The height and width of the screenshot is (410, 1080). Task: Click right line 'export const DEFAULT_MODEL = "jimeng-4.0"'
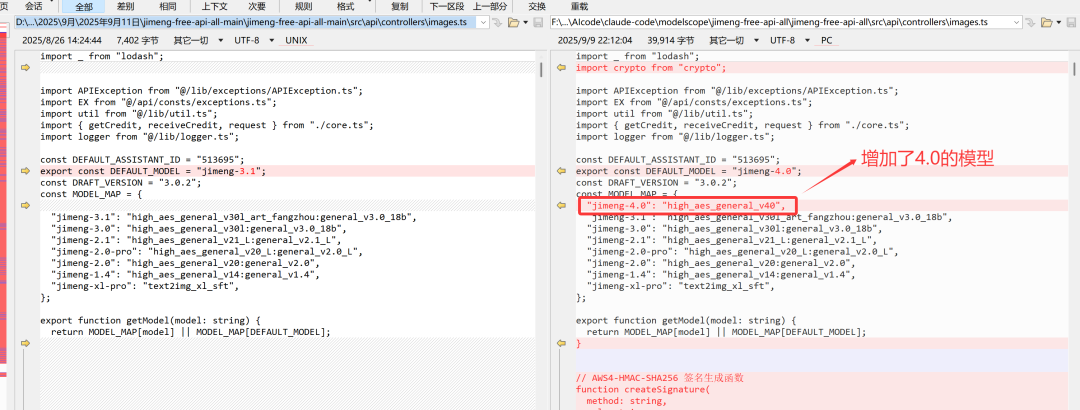[x=689, y=171]
